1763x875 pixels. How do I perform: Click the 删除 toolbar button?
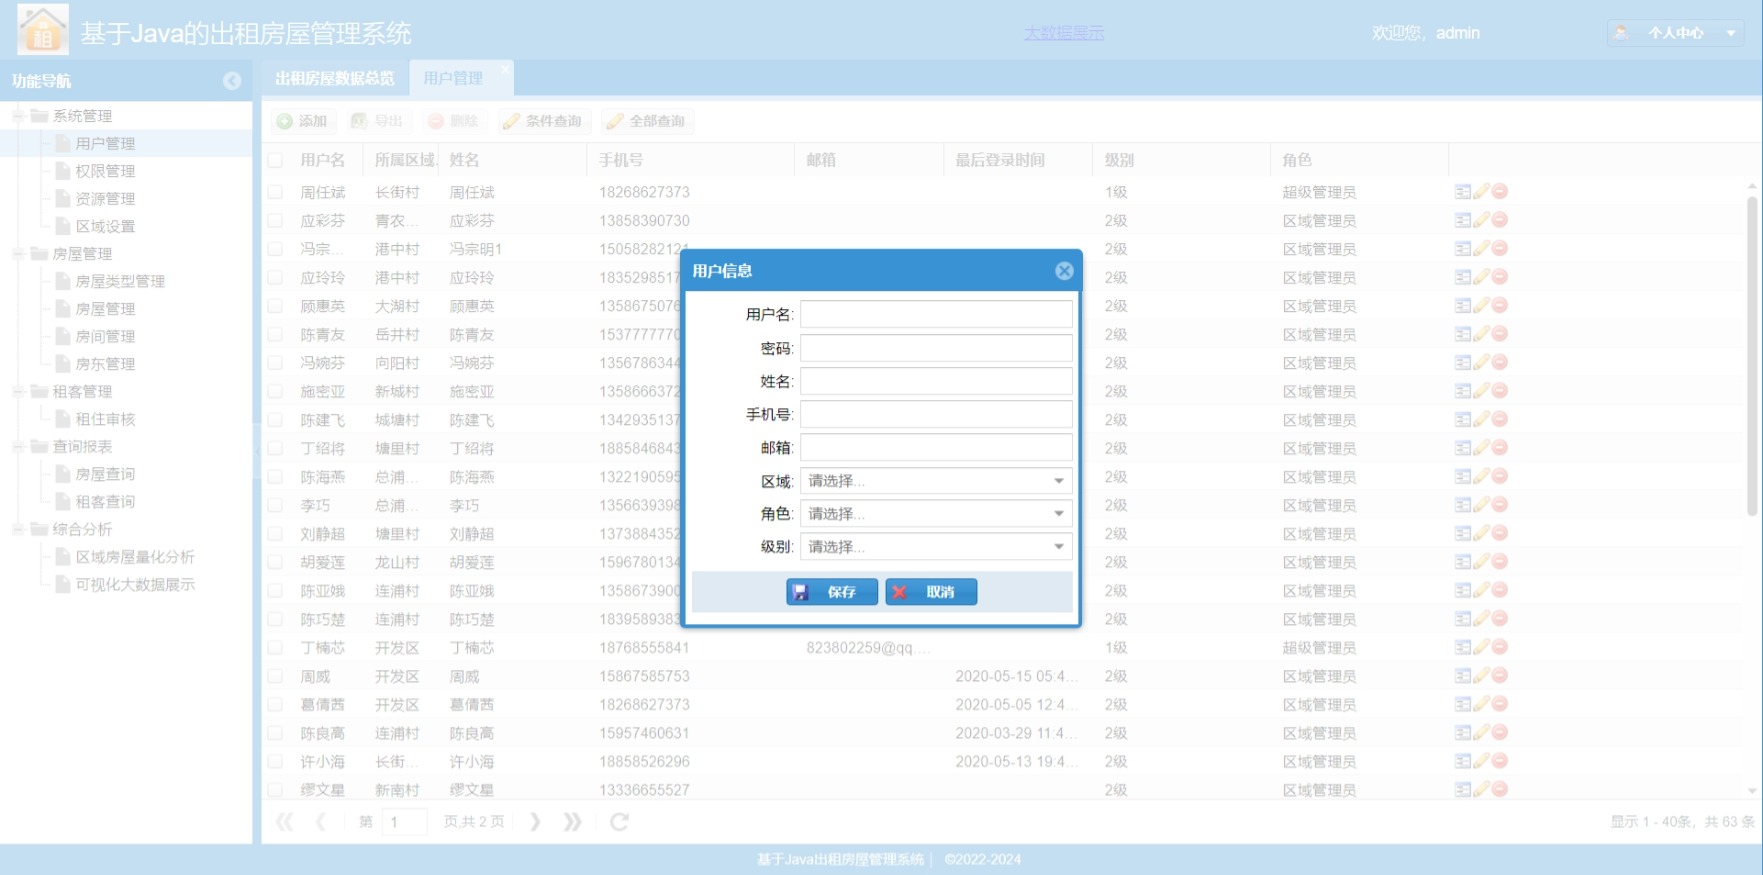tap(453, 121)
